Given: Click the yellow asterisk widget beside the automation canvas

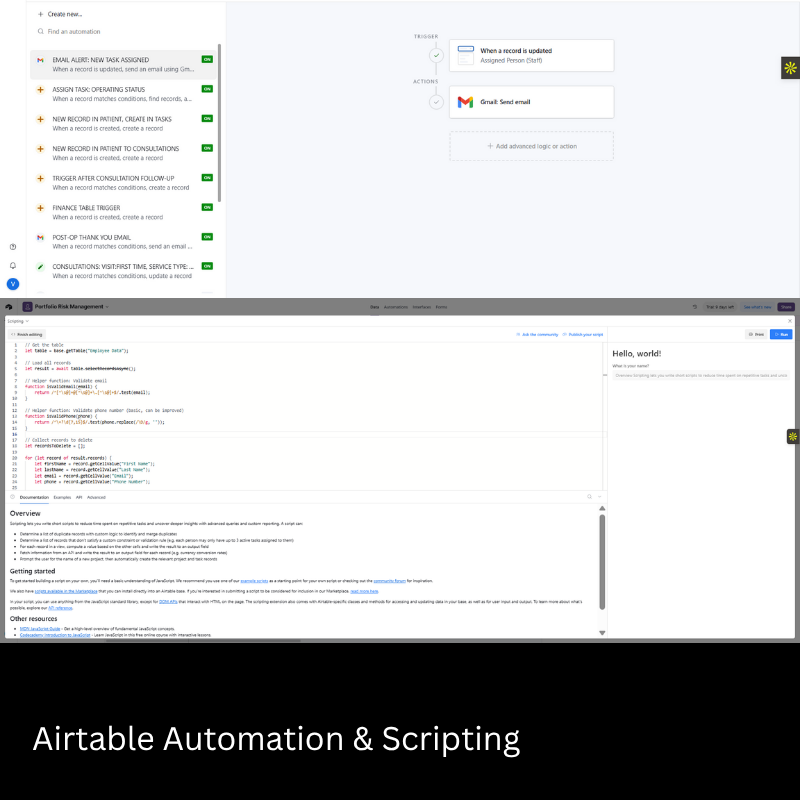Looking at the screenshot, I should click(790, 68).
